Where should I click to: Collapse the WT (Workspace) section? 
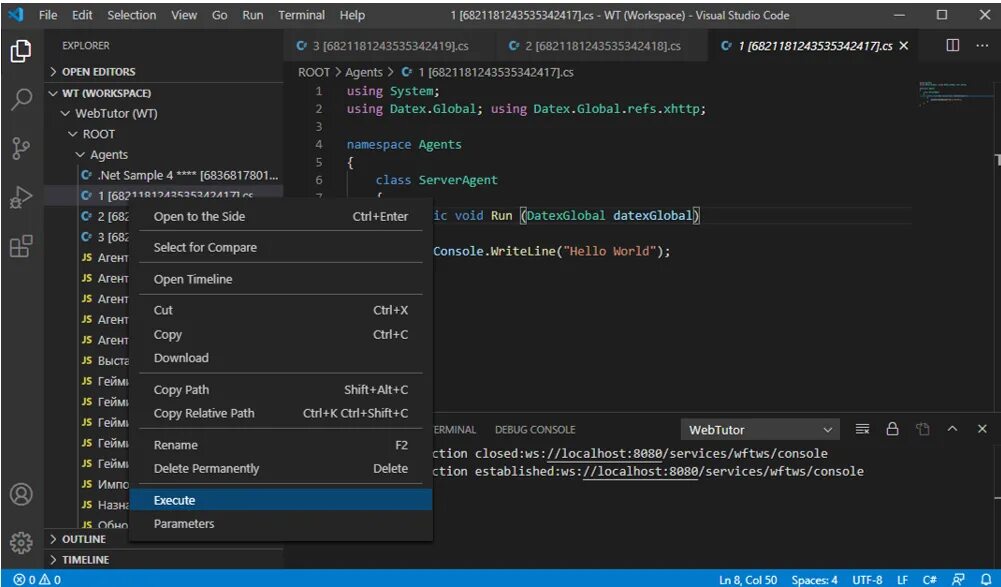[x=165, y=93]
